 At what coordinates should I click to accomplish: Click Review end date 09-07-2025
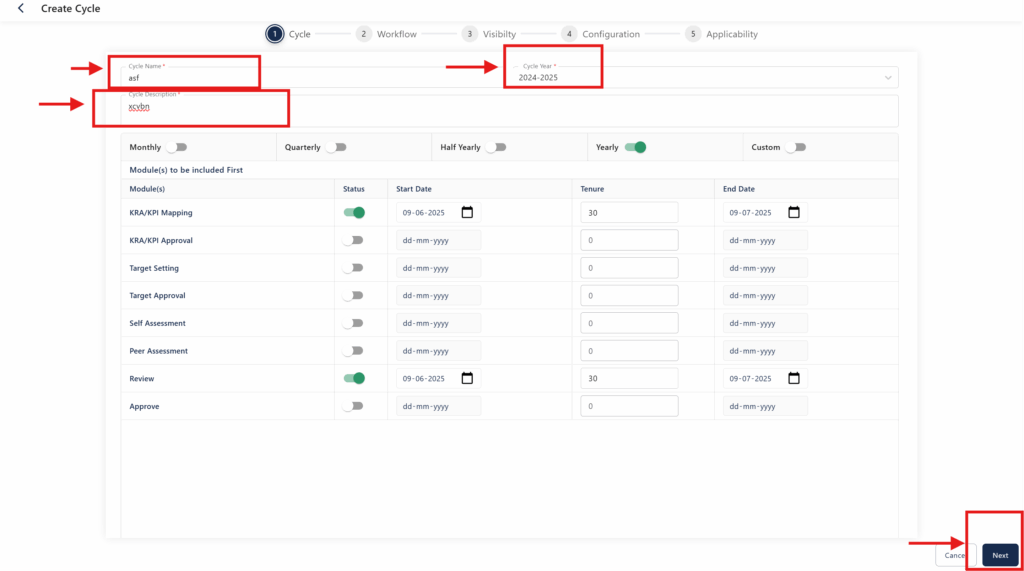point(750,378)
